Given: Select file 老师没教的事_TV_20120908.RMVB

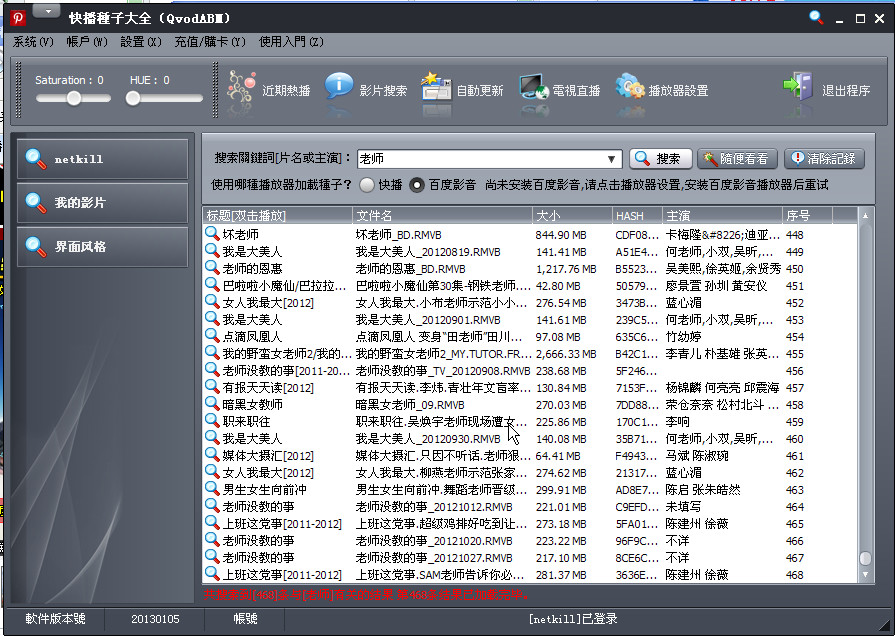Looking at the screenshot, I should coord(443,371).
